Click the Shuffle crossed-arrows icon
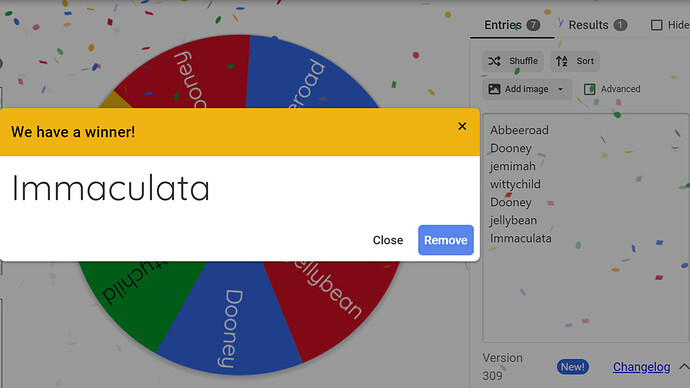The width and height of the screenshot is (690, 388). tap(494, 61)
